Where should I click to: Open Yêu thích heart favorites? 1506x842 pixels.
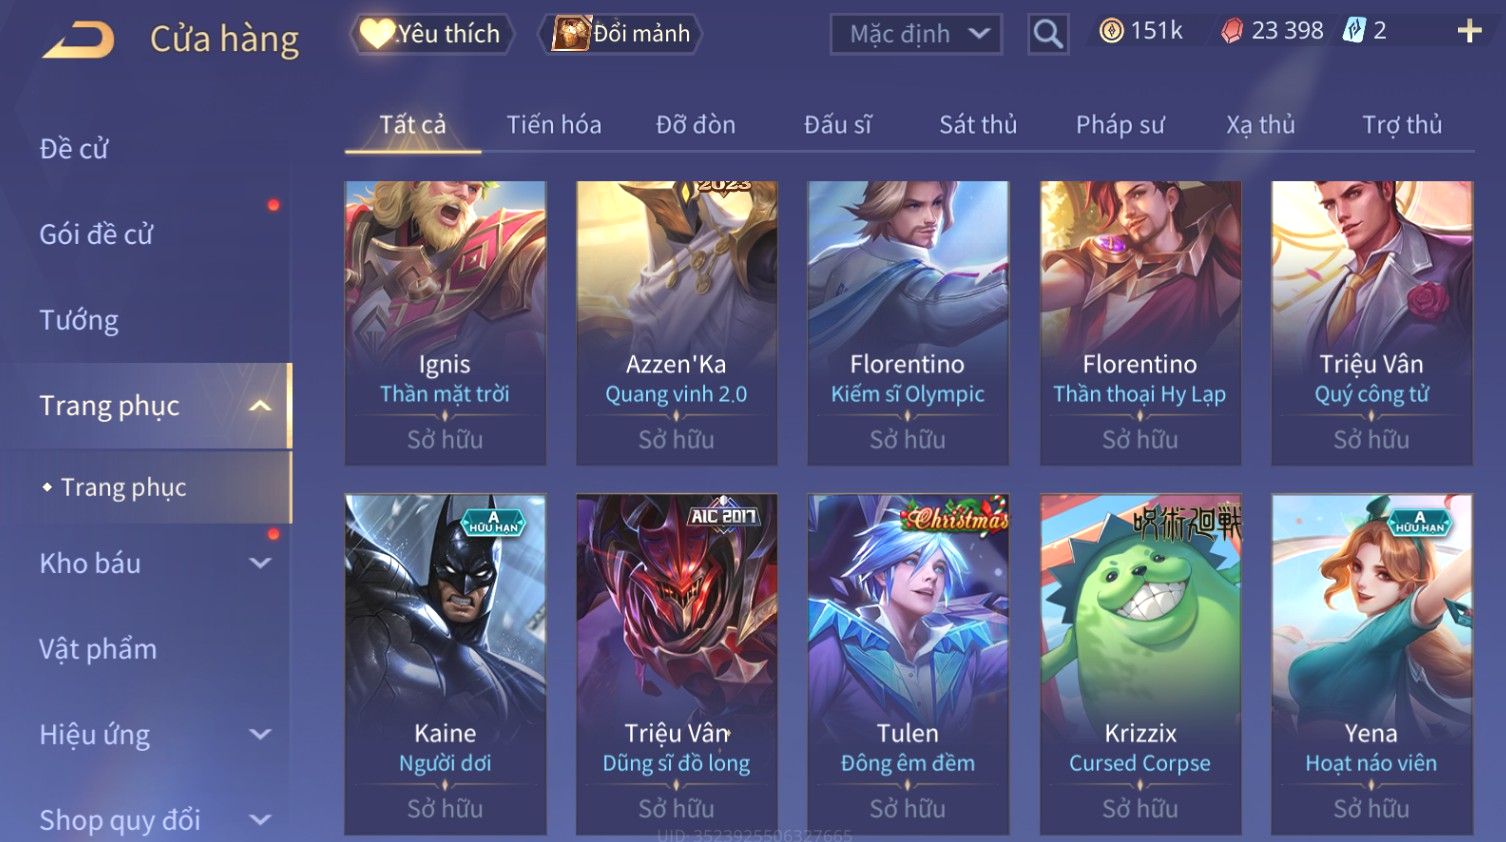432,34
